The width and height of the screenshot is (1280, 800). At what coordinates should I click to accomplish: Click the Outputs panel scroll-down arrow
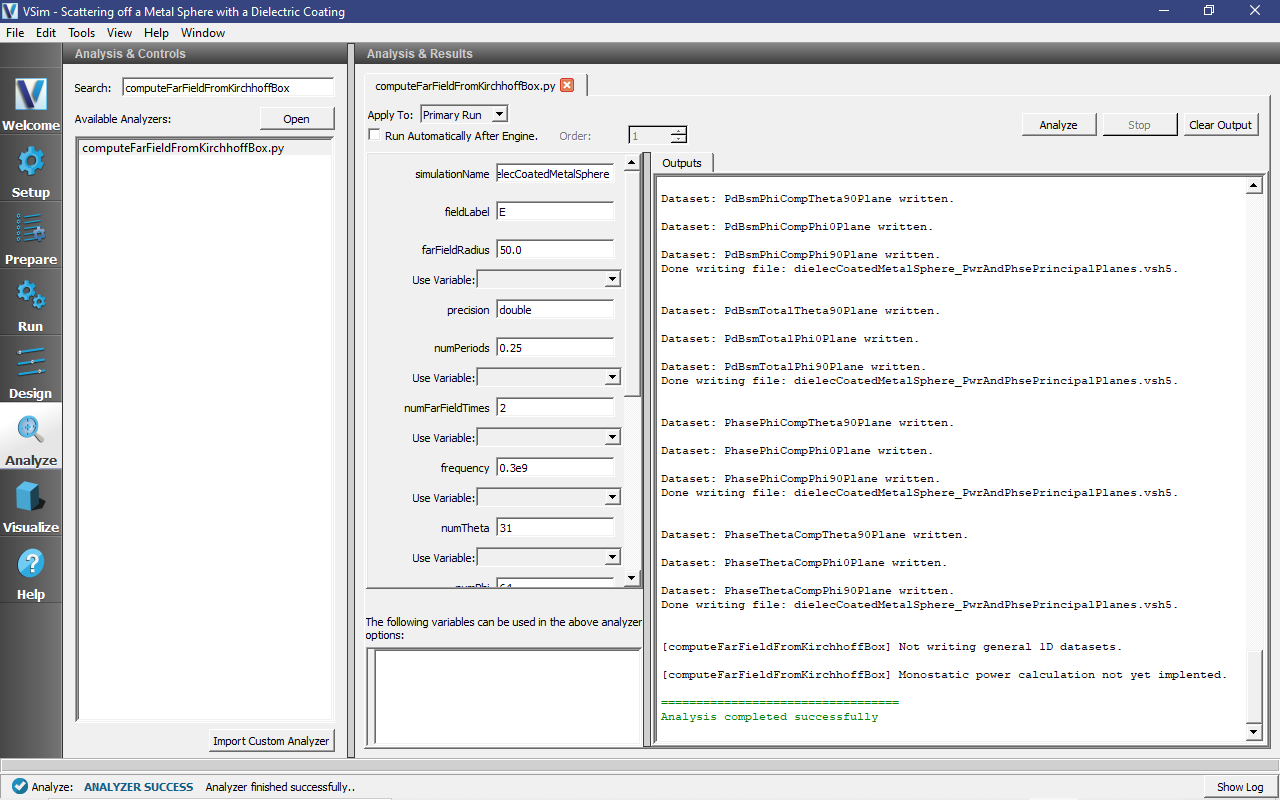click(1254, 733)
